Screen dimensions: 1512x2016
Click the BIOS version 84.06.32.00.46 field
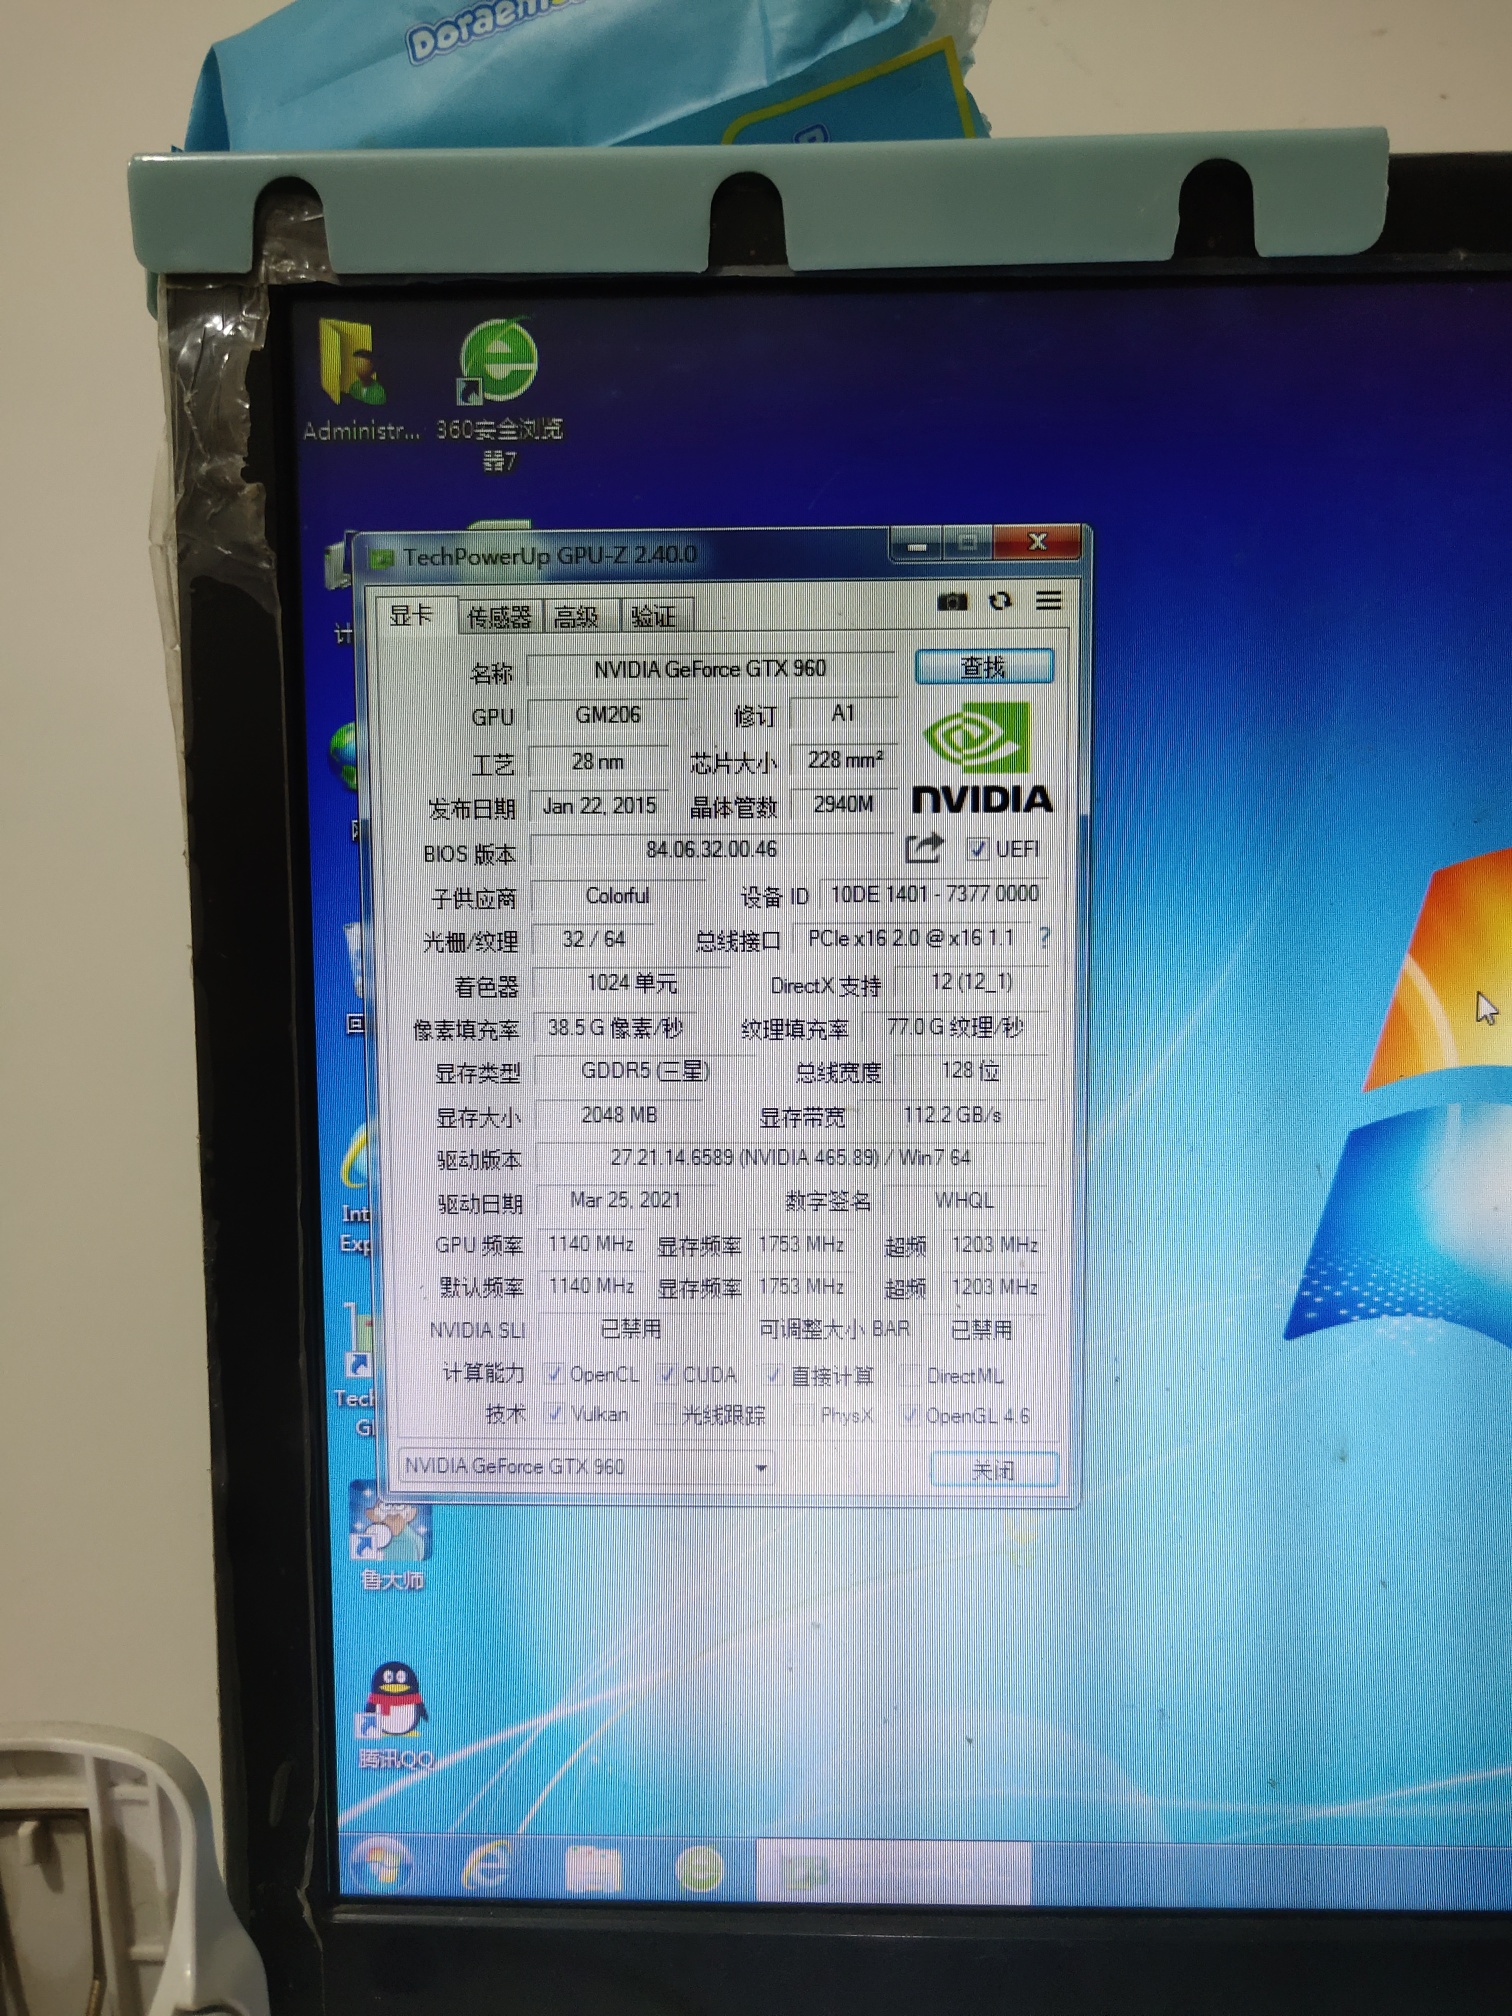(x=711, y=849)
